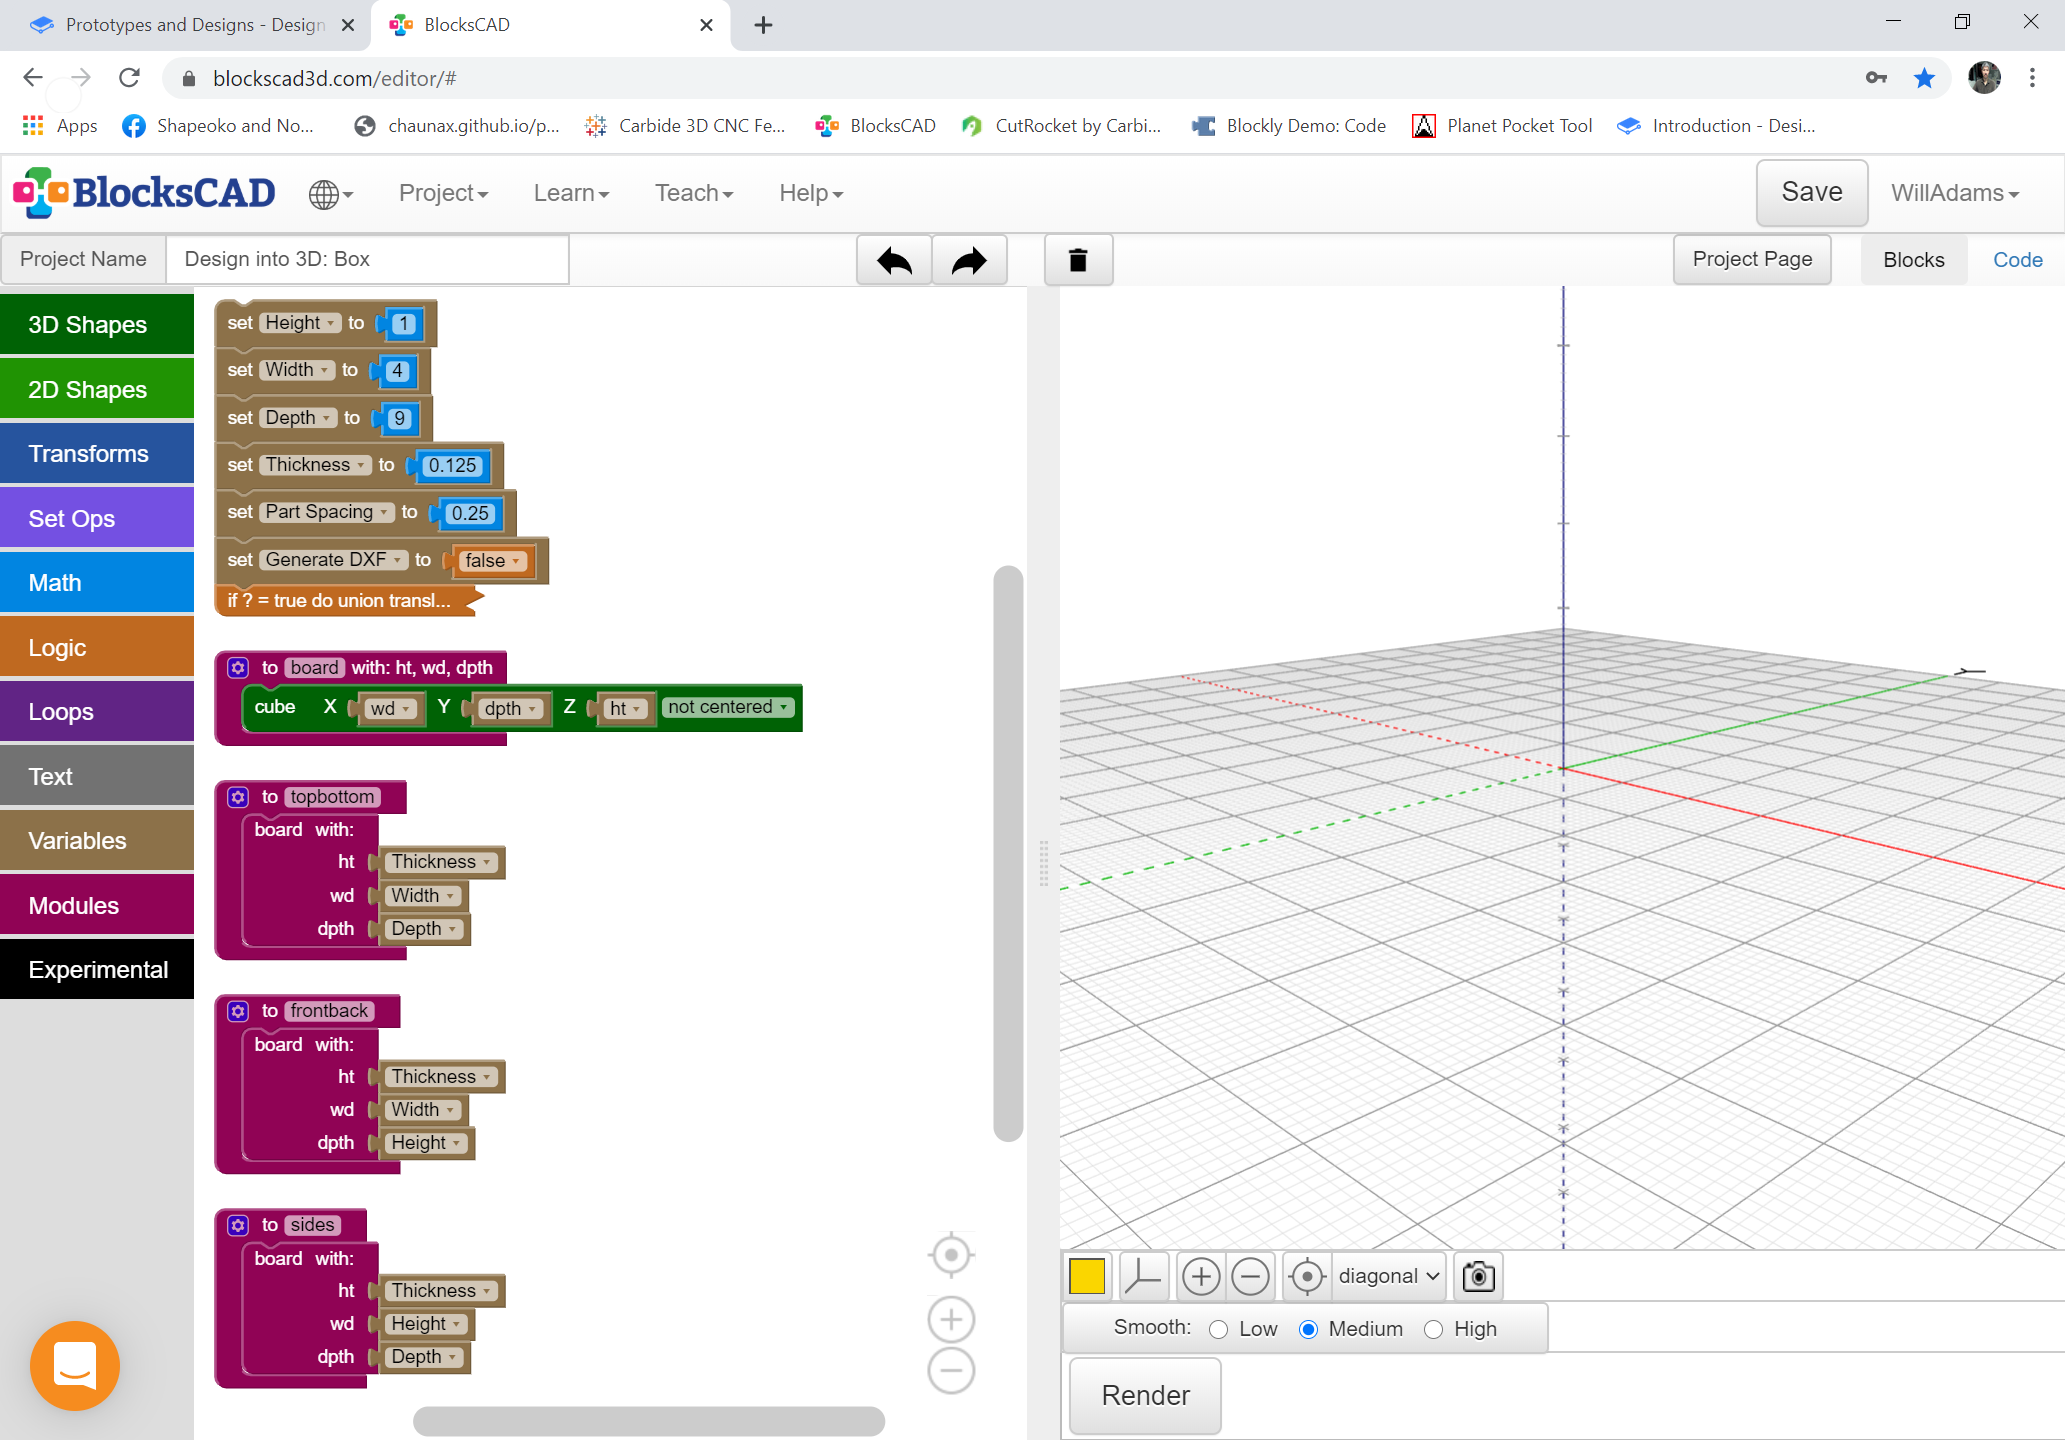The height and width of the screenshot is (1440, 2065).
Task: Click the Project Name input field
Action: (x=367, y=260)
